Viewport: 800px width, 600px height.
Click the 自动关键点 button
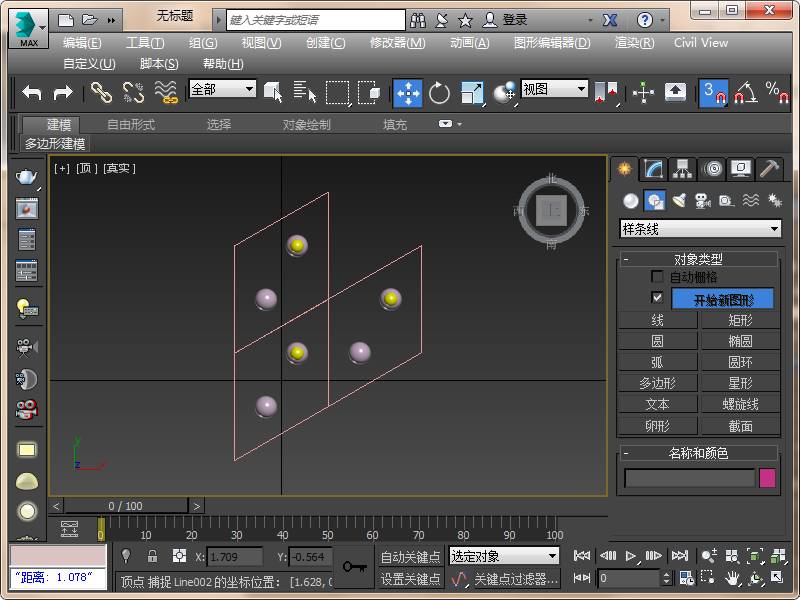tap(410, 556)
